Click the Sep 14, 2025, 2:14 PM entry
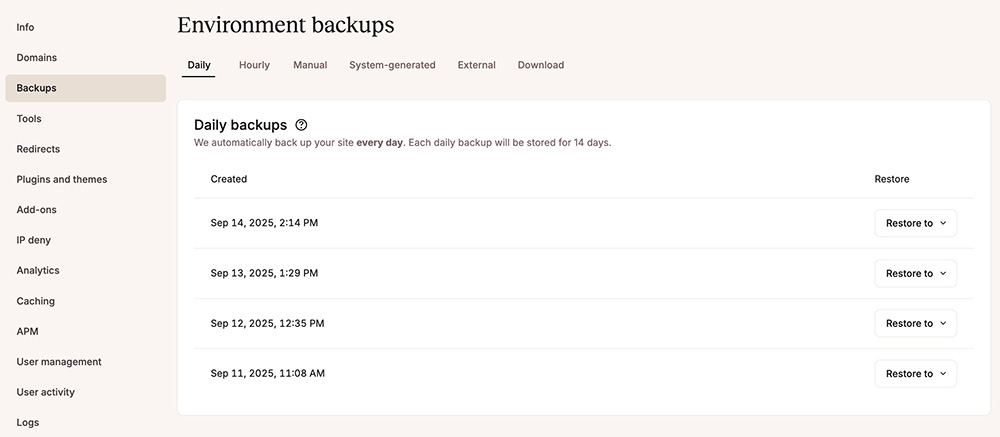 click(264, 223)
